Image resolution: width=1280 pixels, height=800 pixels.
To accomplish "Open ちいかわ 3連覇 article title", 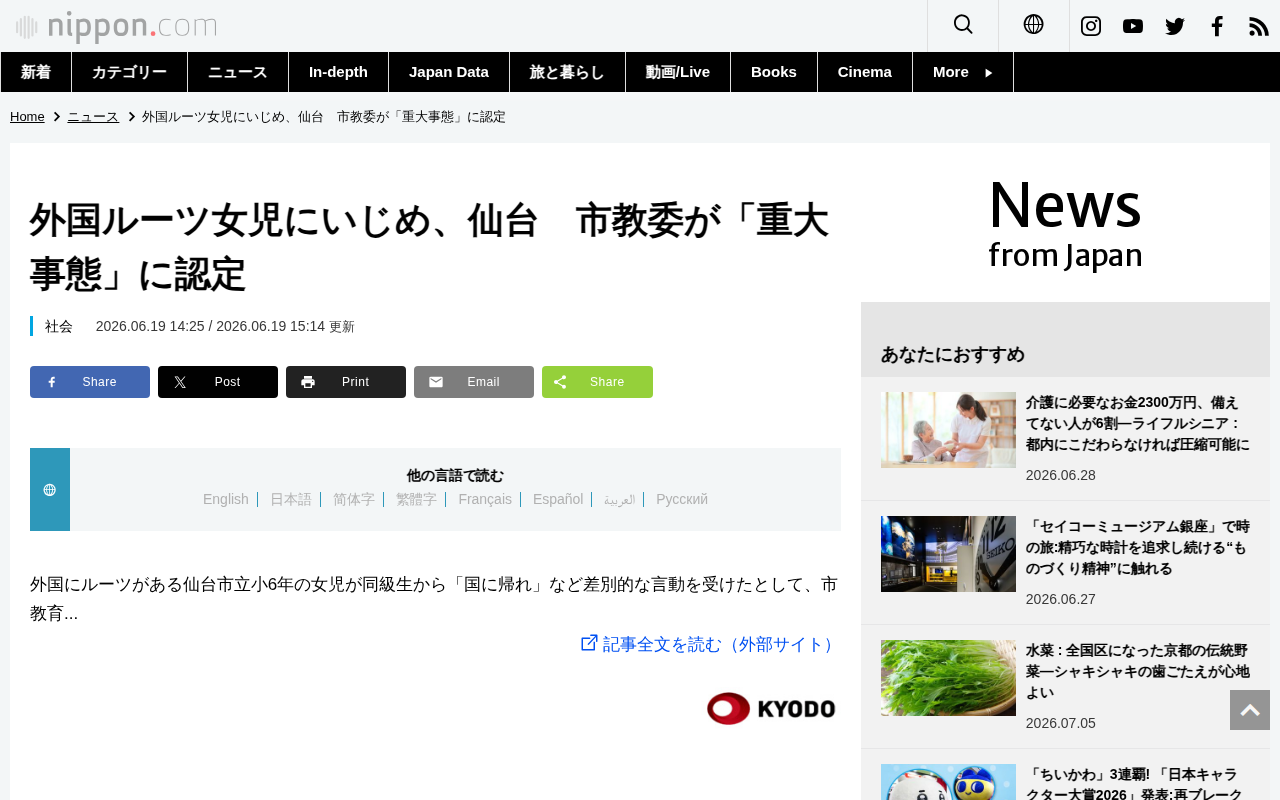I will point(1134,783).
